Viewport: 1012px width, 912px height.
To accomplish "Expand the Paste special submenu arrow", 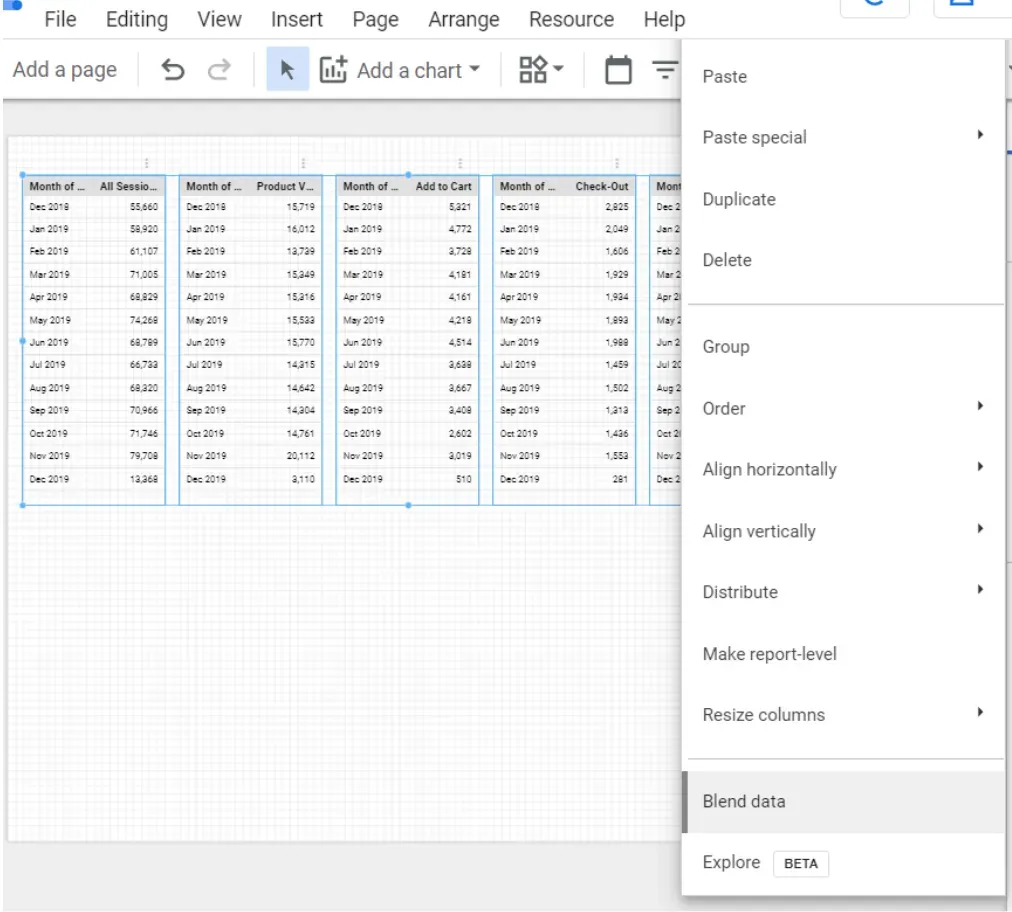I will (x=980, y=135).
